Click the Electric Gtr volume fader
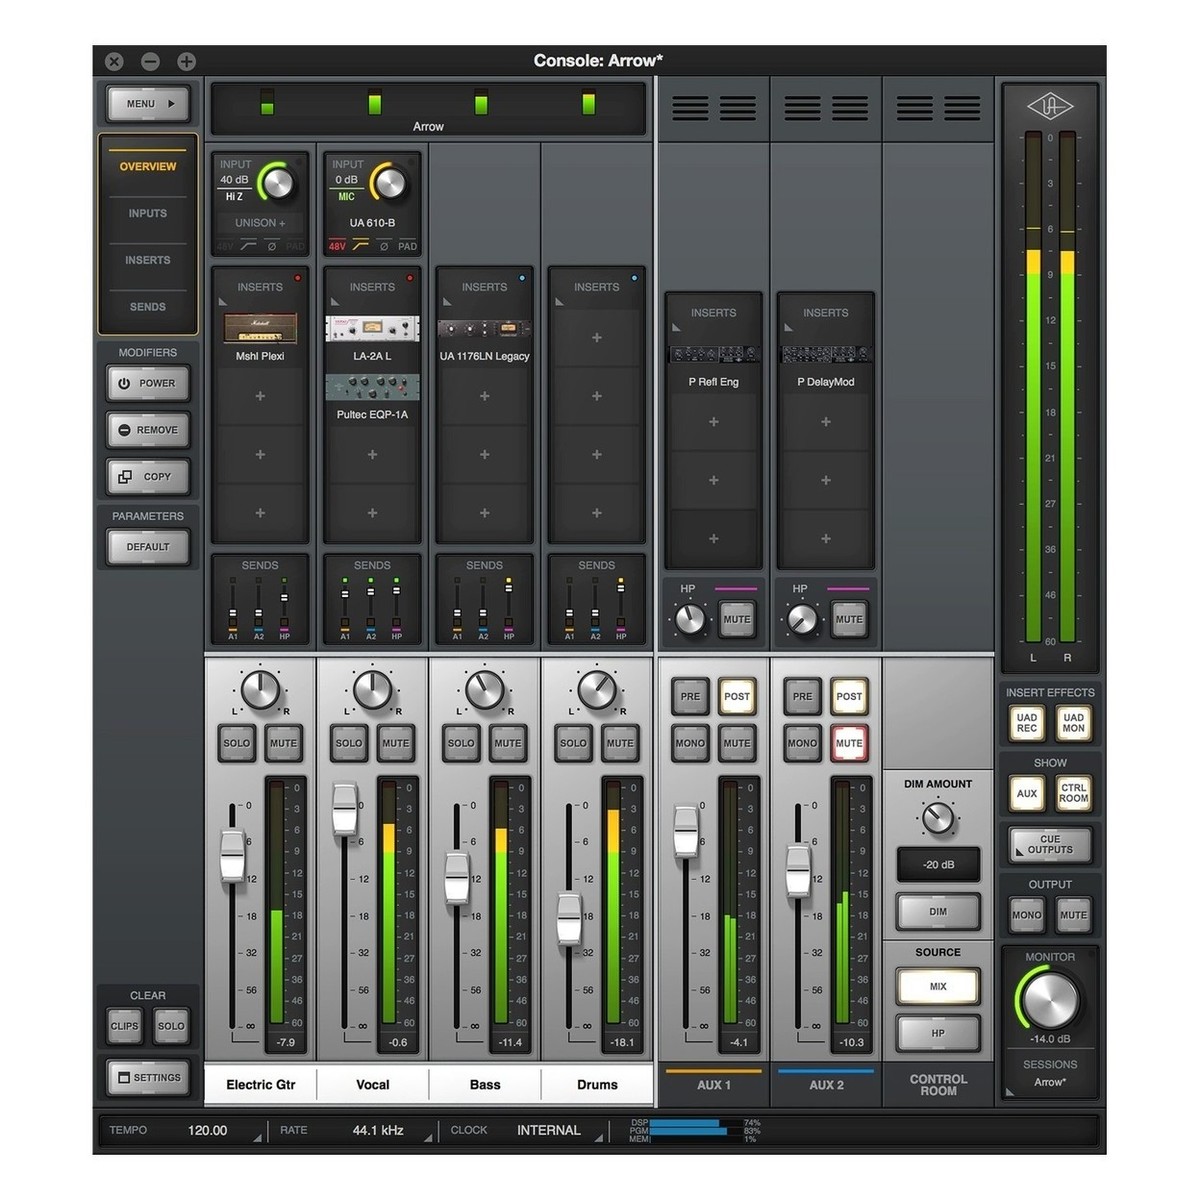 click(x=232, y=855)
